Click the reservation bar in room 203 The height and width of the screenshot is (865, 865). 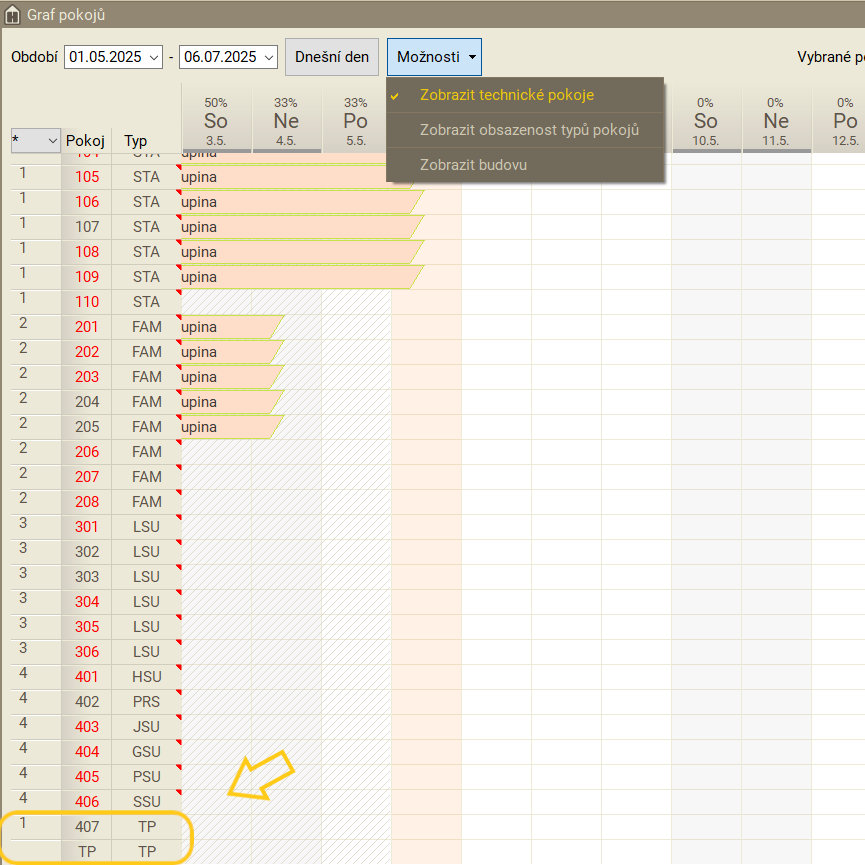tap(225, 377)
